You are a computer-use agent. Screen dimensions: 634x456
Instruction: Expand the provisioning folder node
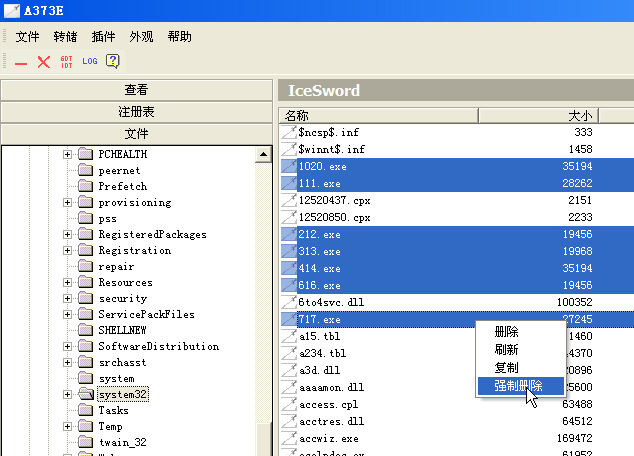(x=68, y=203)
